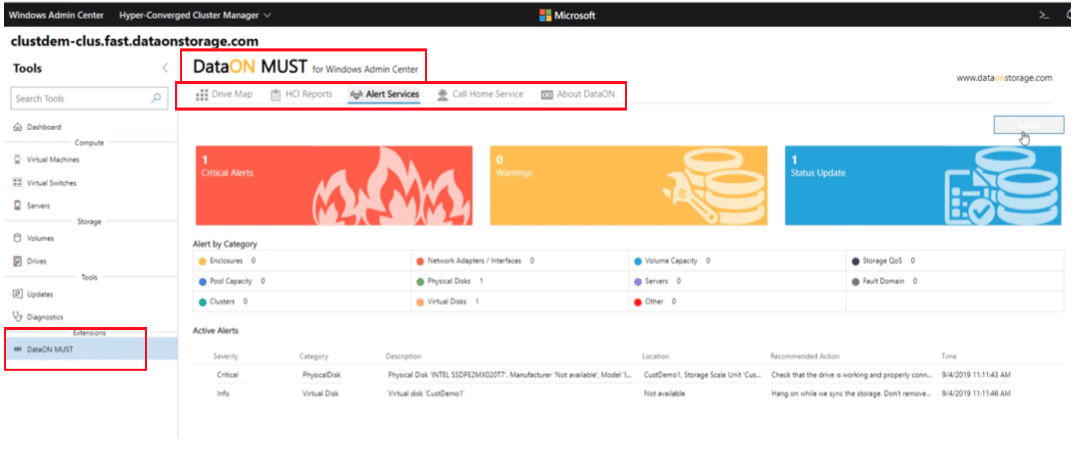1075x462 pixels.
Task: Click the Virtual Switches icon
Action: (x=18, y=183)
